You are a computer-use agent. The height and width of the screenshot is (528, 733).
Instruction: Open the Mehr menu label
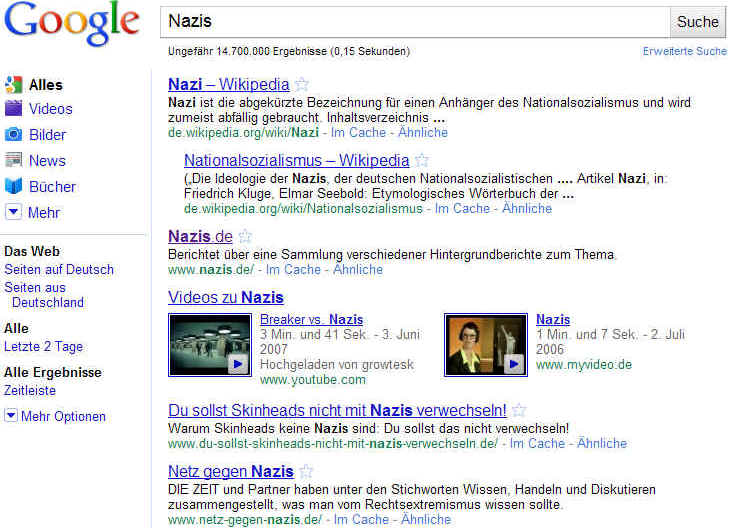[x=44, y=212]
